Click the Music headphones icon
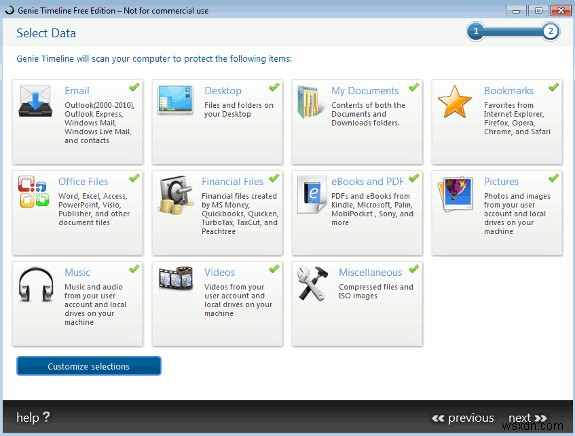The height and width of the screenshot is (436, 575). pyautogui.click(x=36, y=285)
